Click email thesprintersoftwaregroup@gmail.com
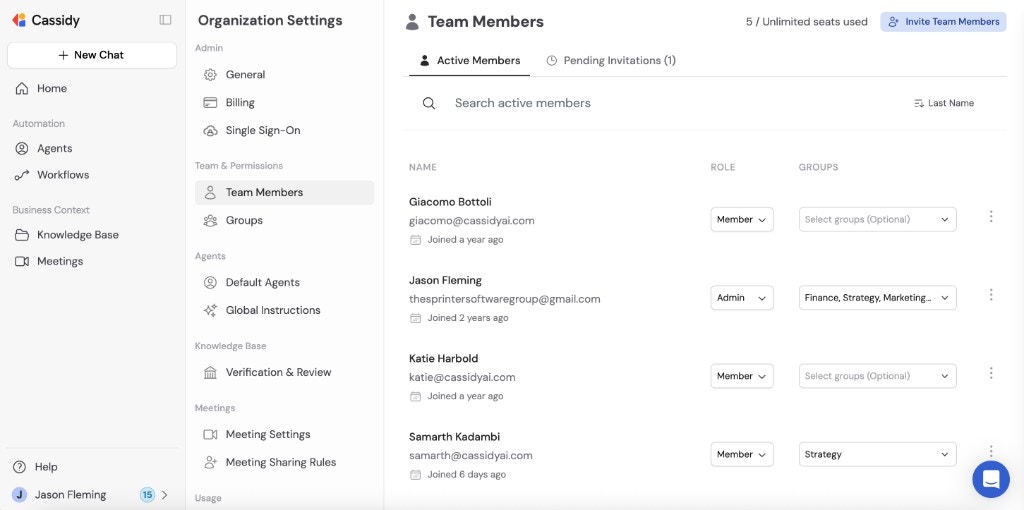Viewport: 1024px width, 510px height. point(504,299)
